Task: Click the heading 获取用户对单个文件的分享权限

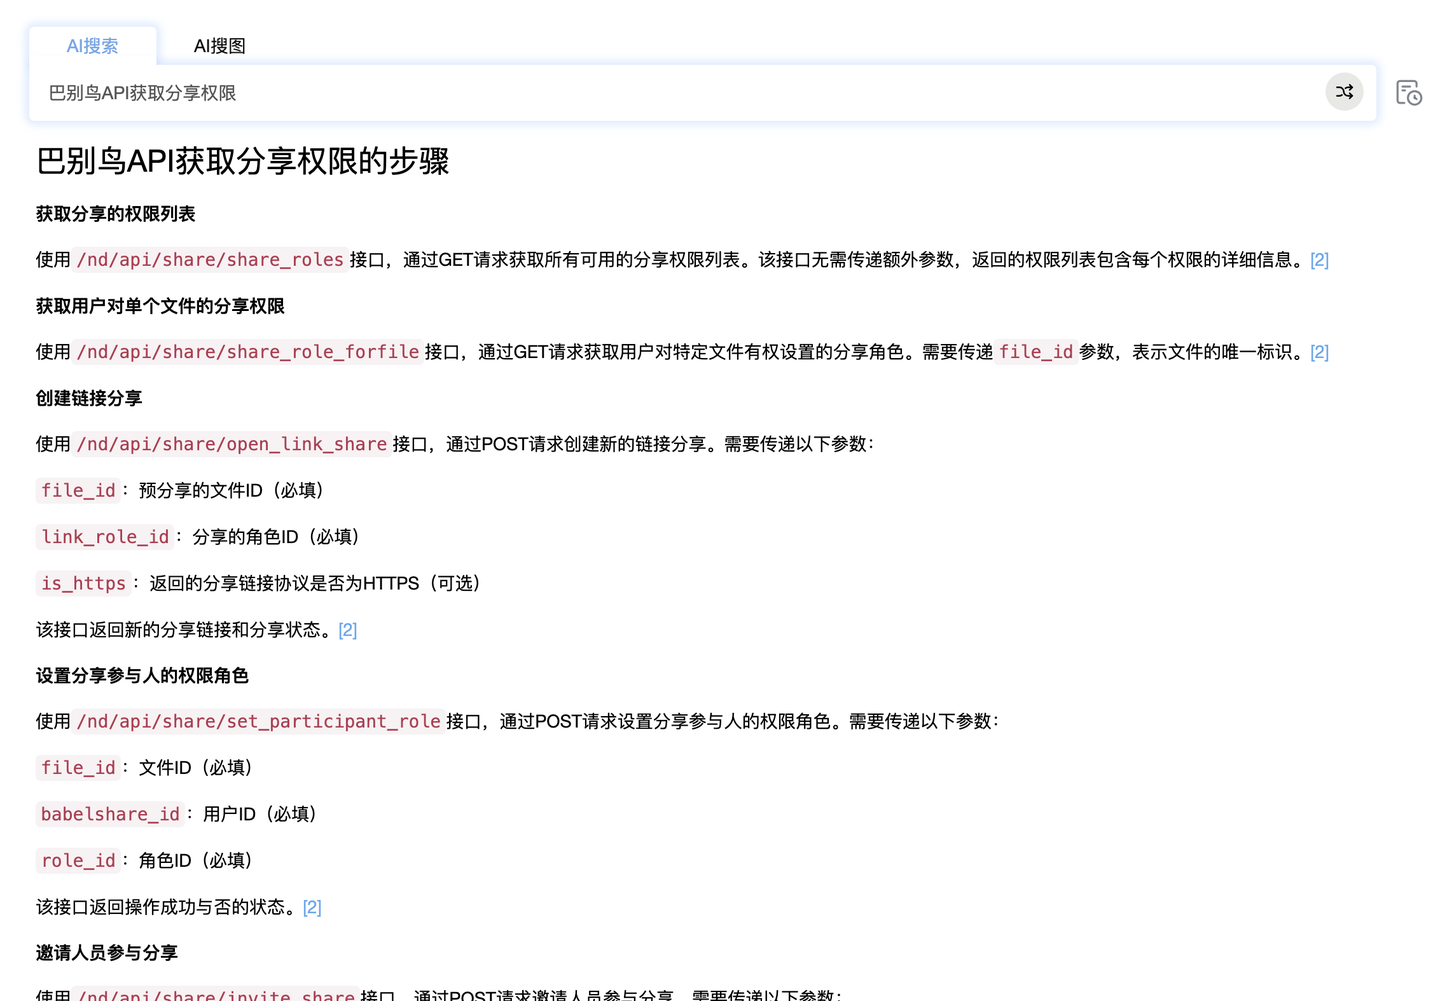Action: (x=160, y=306)
